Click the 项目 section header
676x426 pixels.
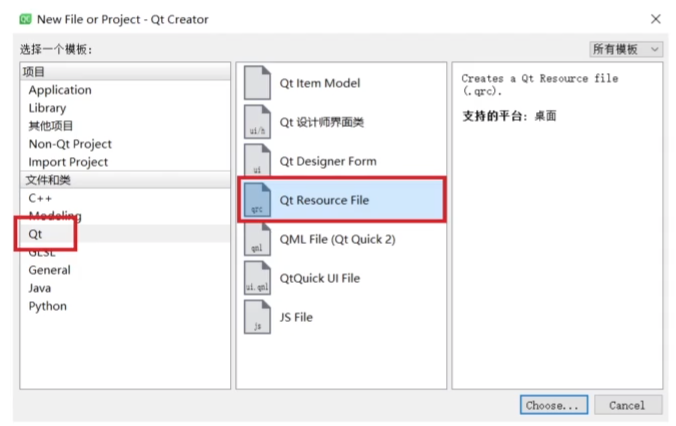[x=125, y=72]
